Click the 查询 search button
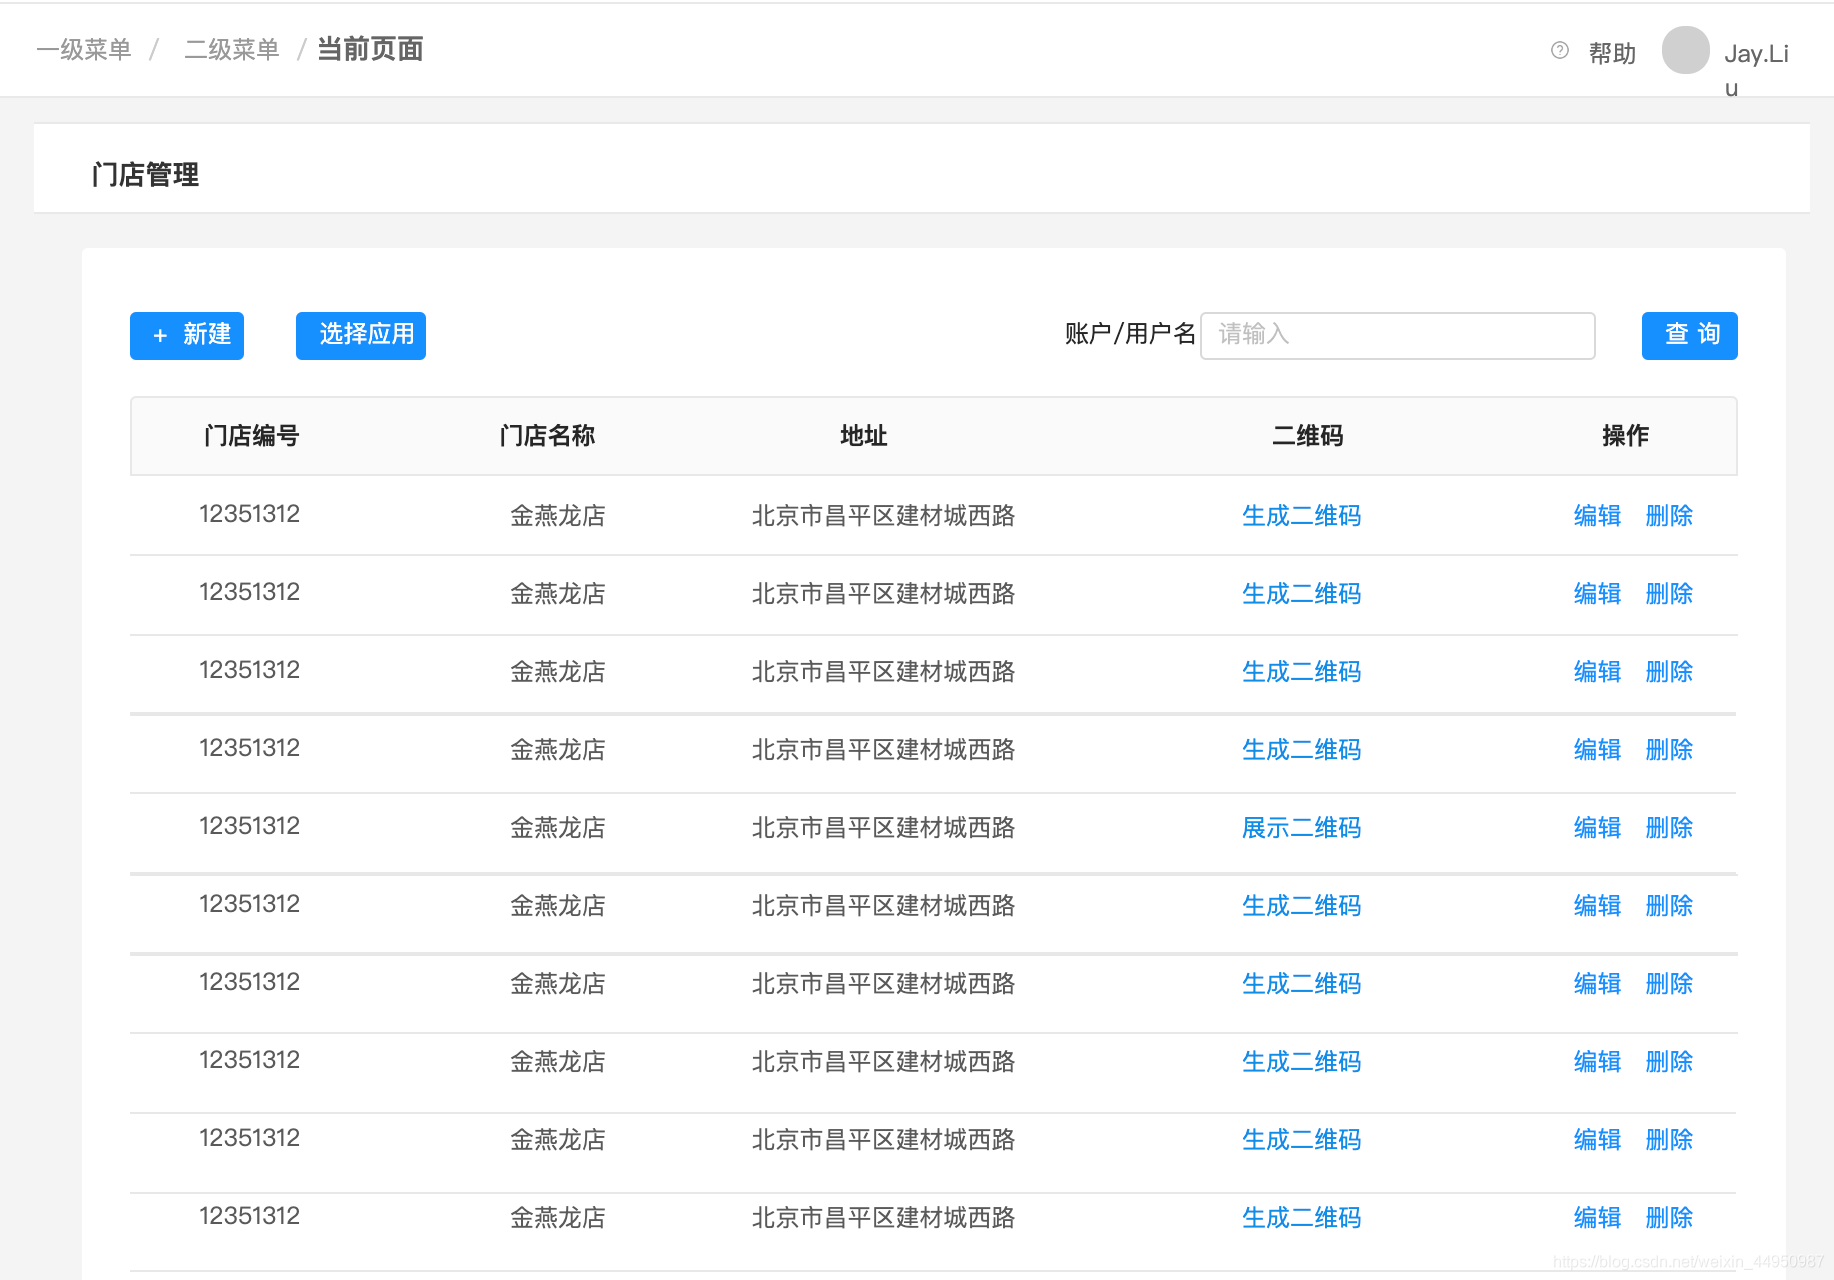 point(1690,335)
